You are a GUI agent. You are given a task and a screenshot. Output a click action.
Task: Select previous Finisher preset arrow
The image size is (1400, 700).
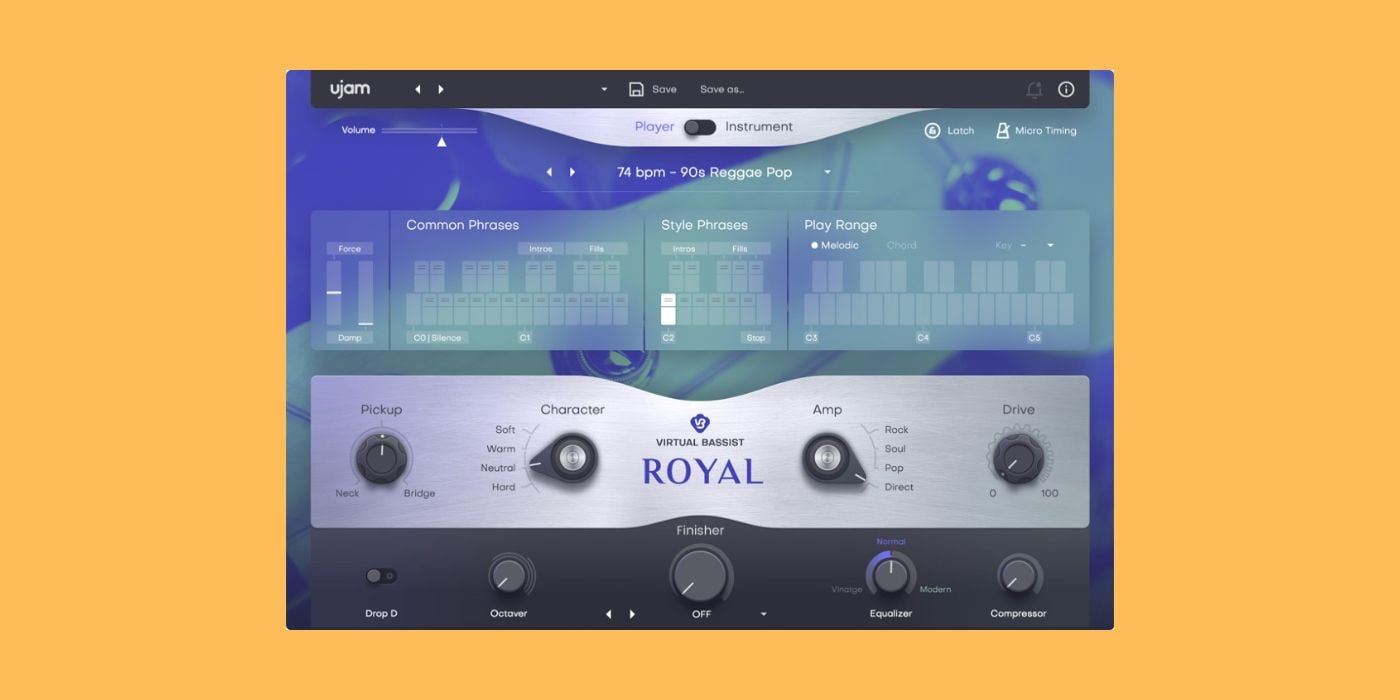pyautogui.click(x=608, y=614)
